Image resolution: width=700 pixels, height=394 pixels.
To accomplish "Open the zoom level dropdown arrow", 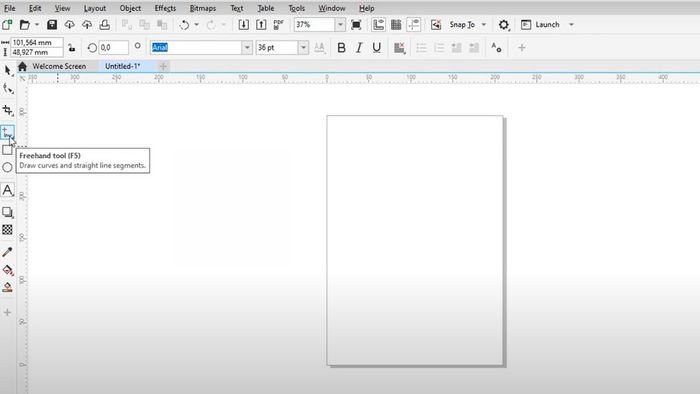I will point(340,25).
